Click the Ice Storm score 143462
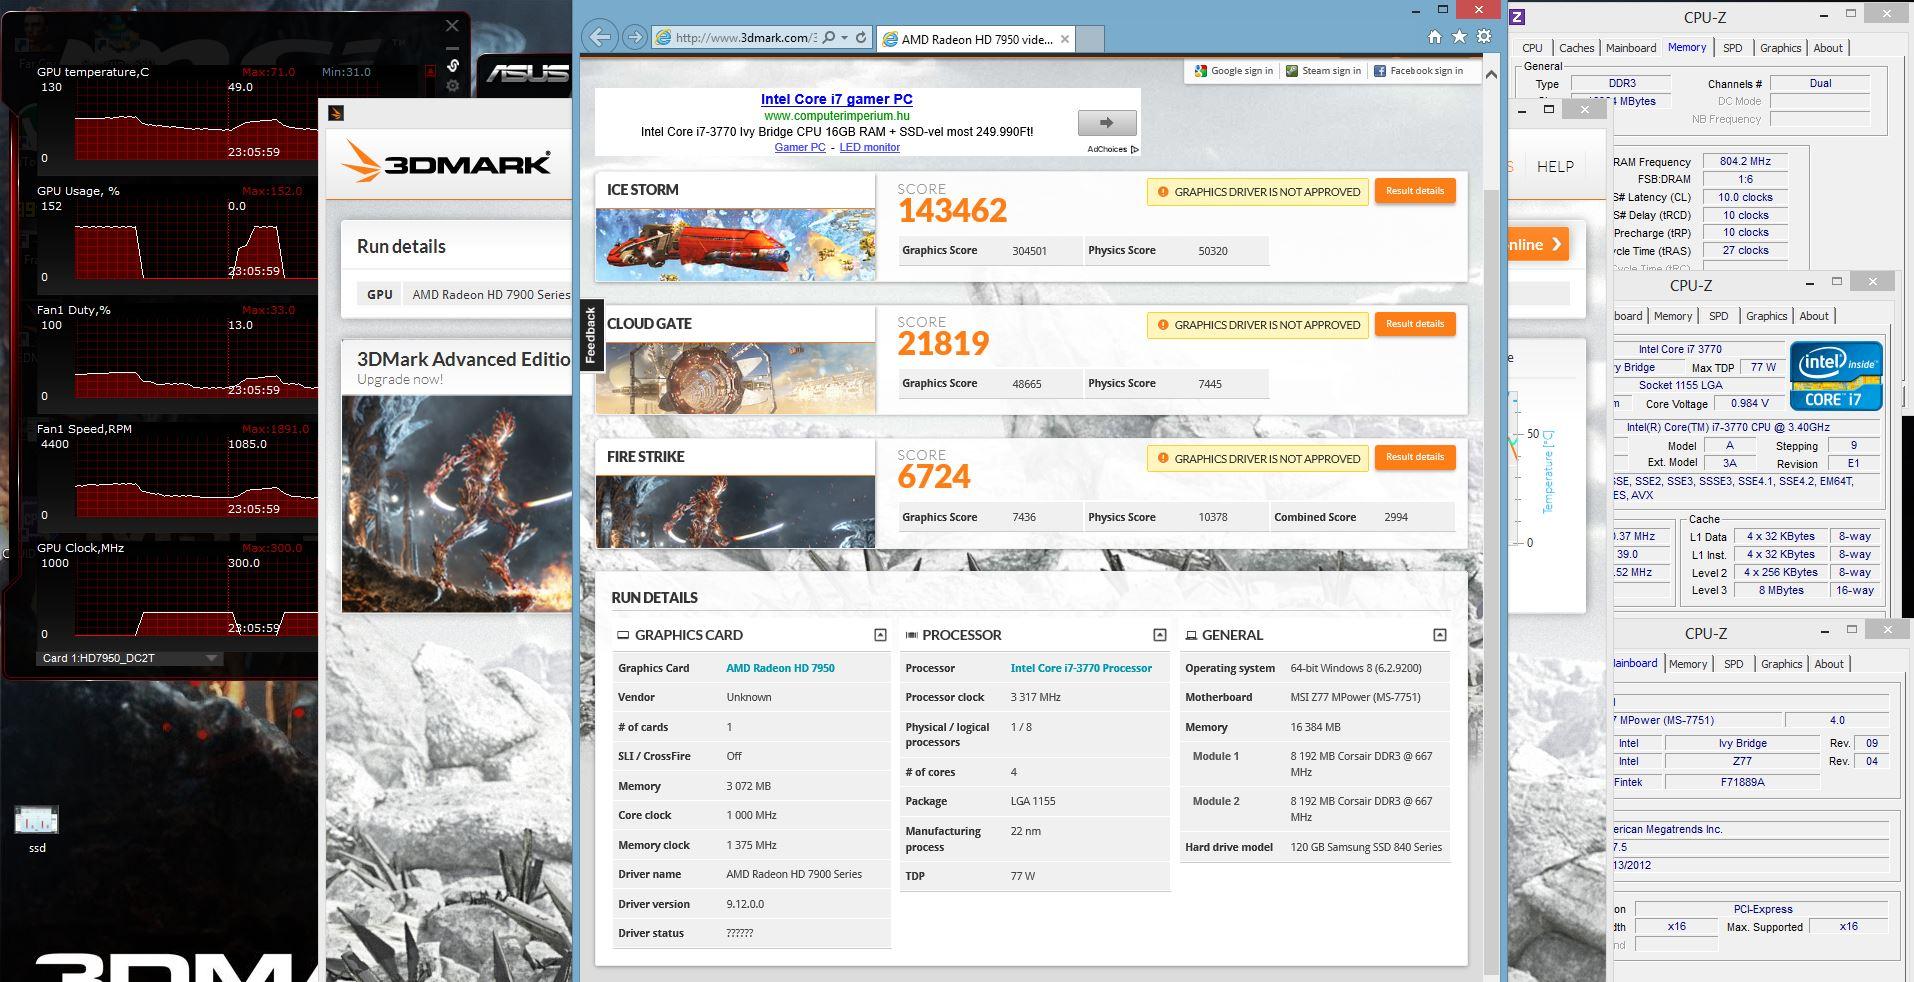 point(952,211)
